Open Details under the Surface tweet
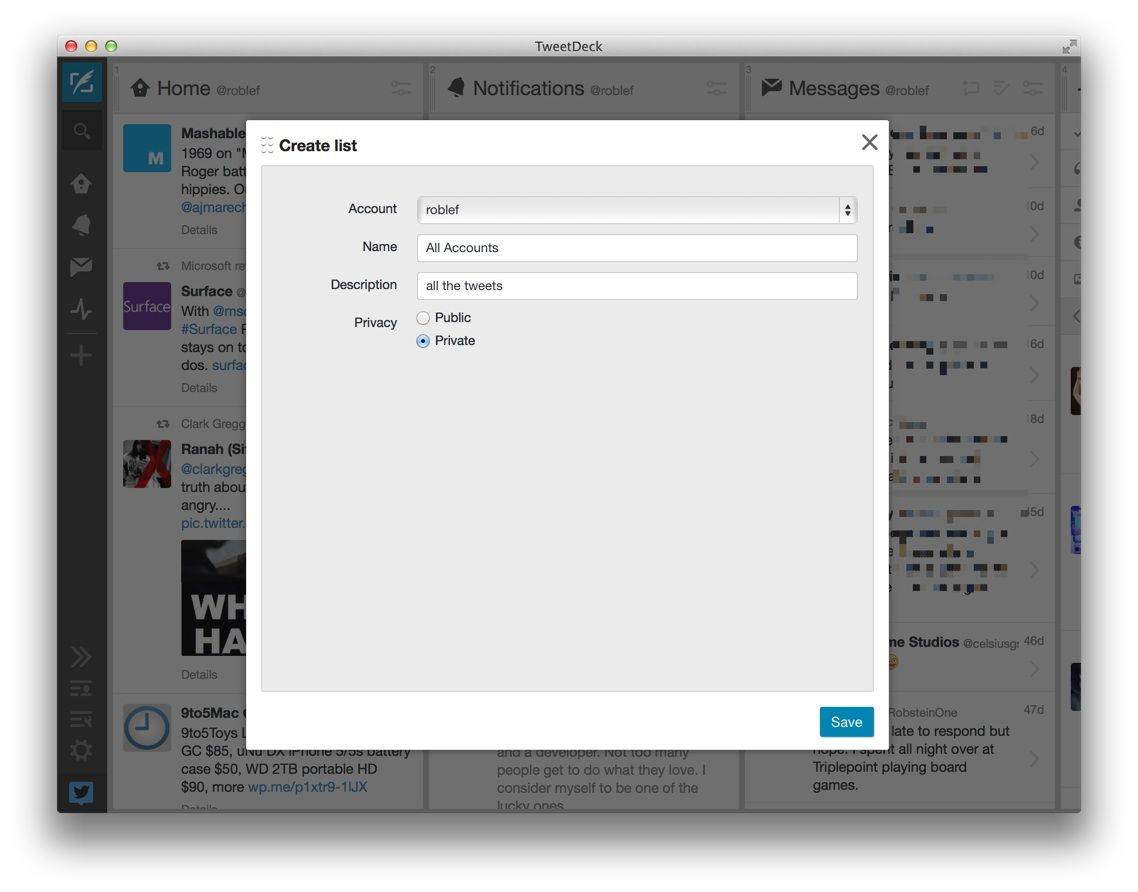Image resolution: width=1138 pixels, height=892 pixels. coord(199,388)
